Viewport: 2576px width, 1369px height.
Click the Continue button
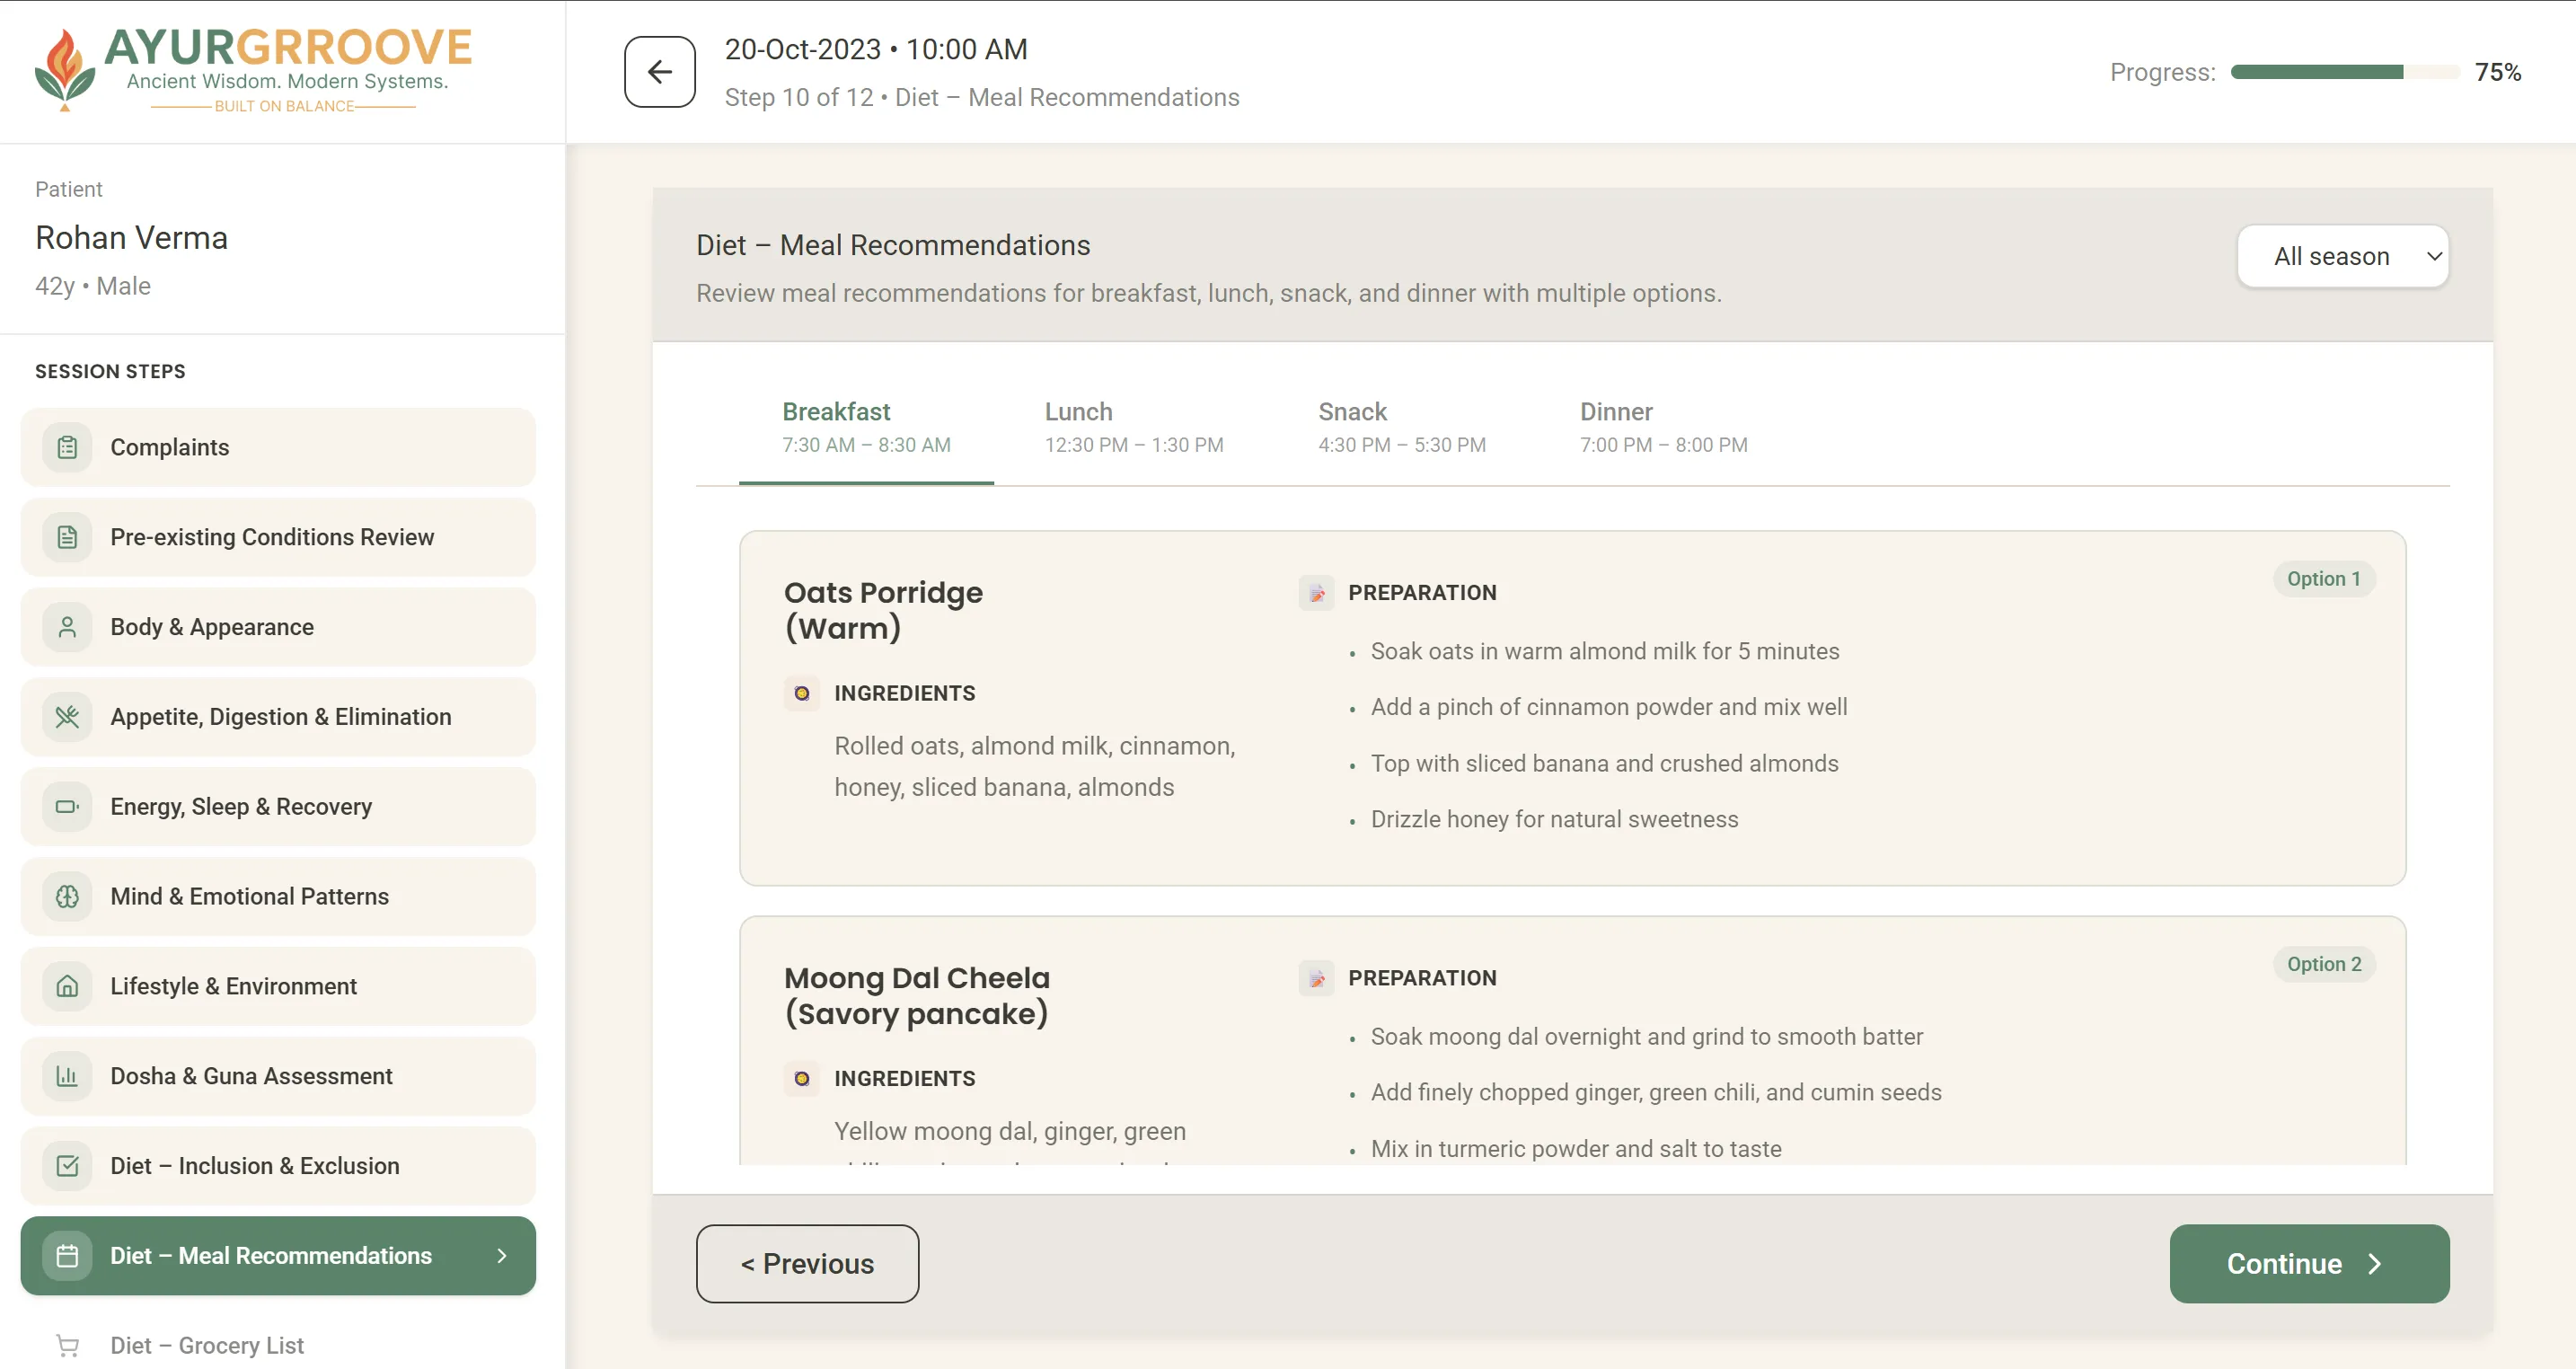click(2309, 1264)
